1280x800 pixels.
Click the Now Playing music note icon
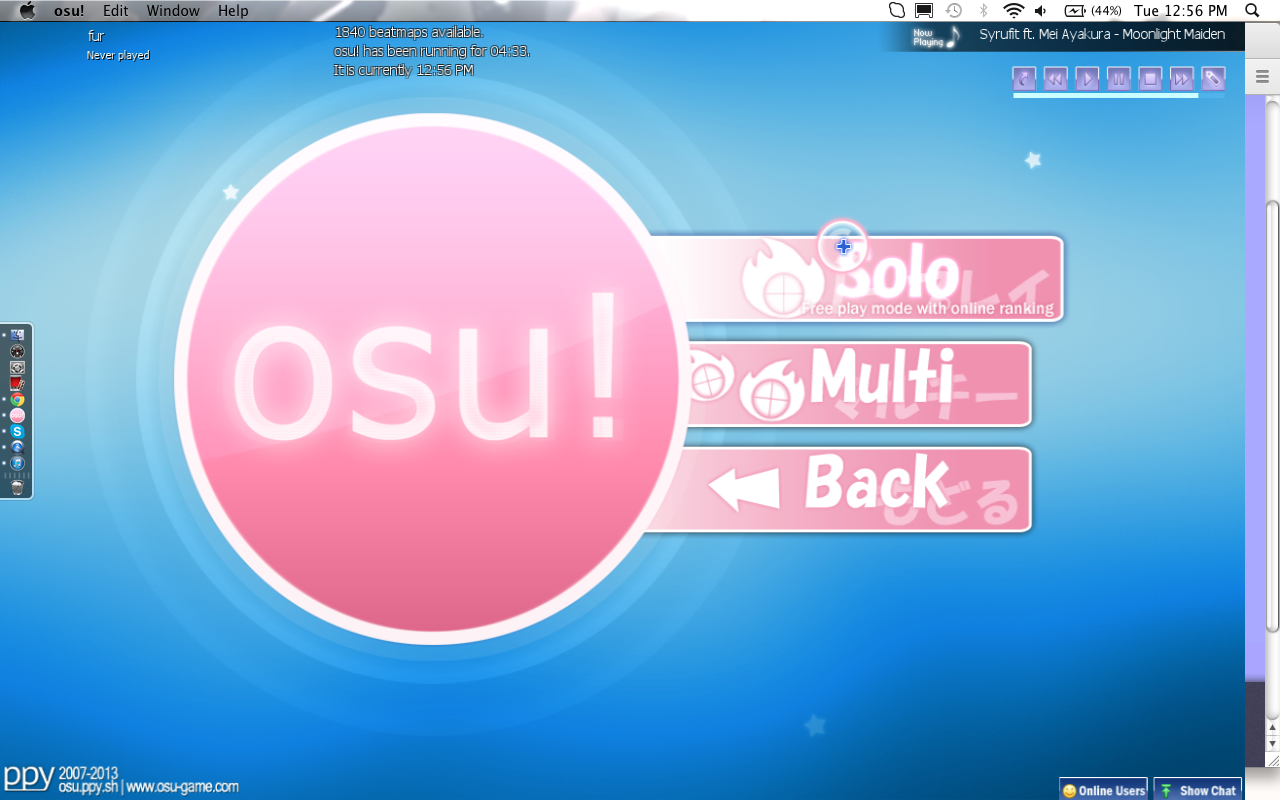(953, 37)
